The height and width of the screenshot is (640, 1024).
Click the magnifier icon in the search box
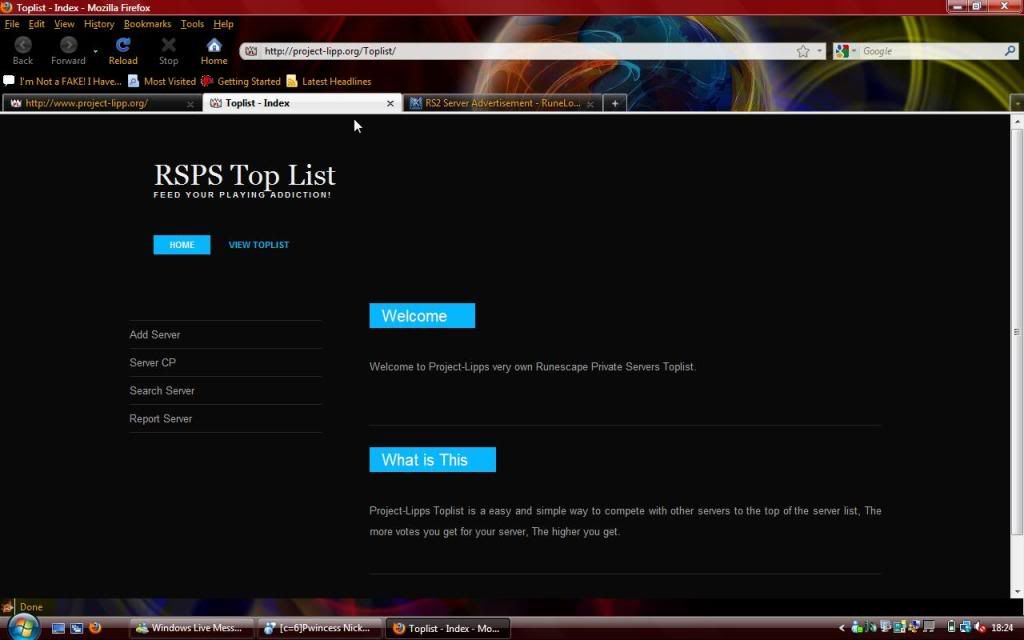click(1010, 50)
